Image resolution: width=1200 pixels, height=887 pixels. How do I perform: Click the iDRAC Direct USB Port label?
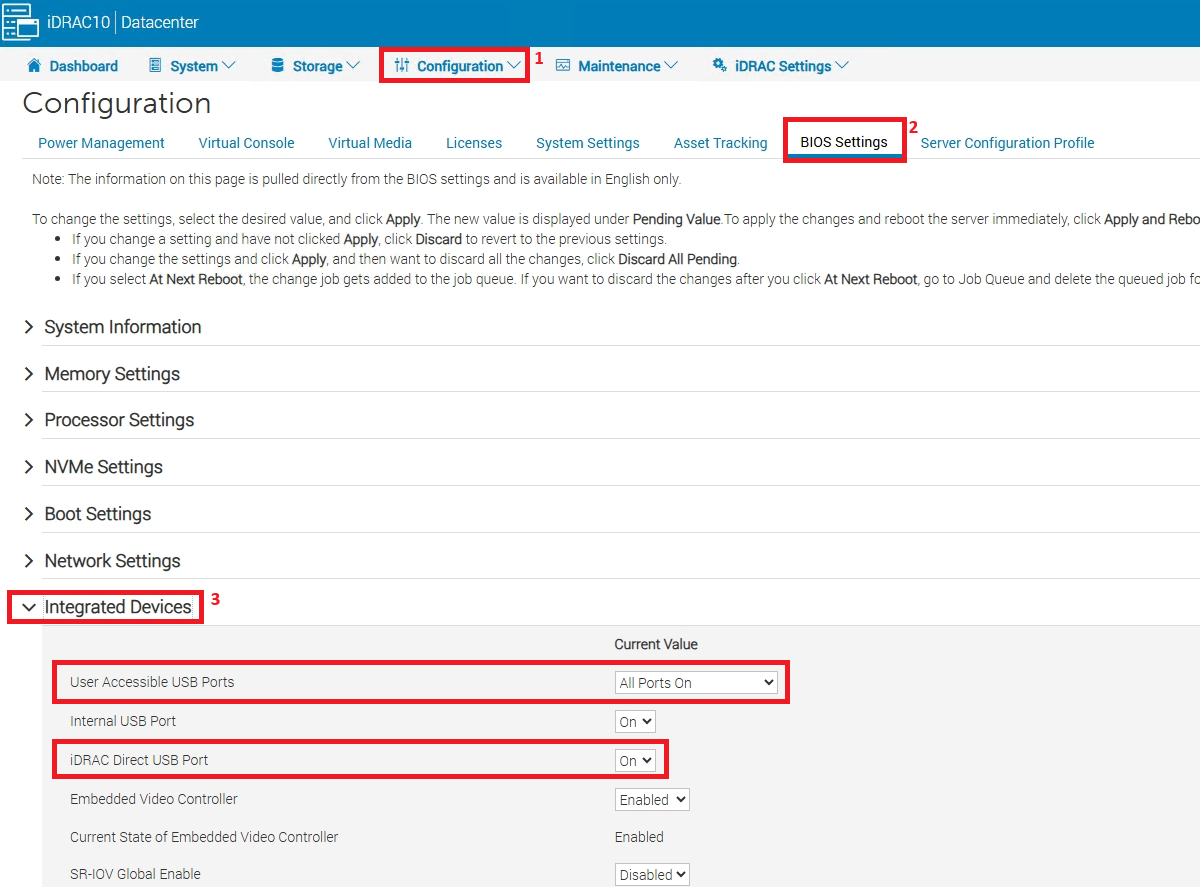click(x=139, y=760)
